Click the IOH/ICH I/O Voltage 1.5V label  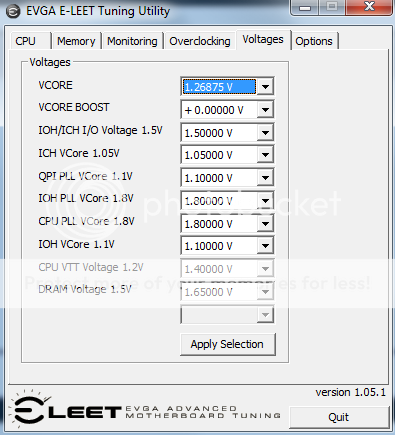pos(100,130)
